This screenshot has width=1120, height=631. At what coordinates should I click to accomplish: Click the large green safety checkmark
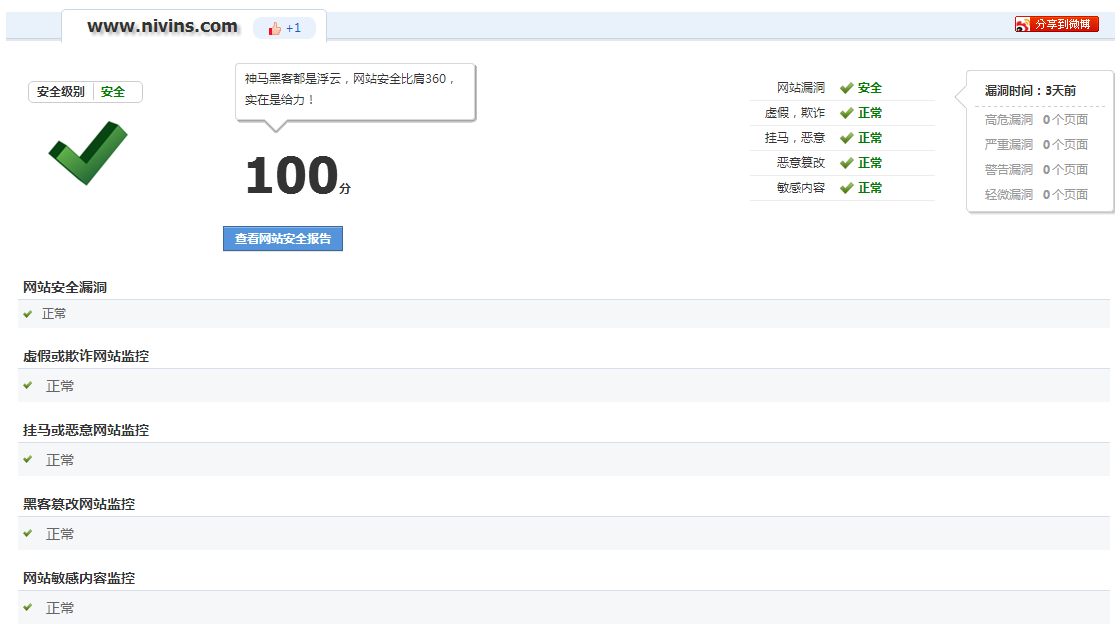[88, 152]
